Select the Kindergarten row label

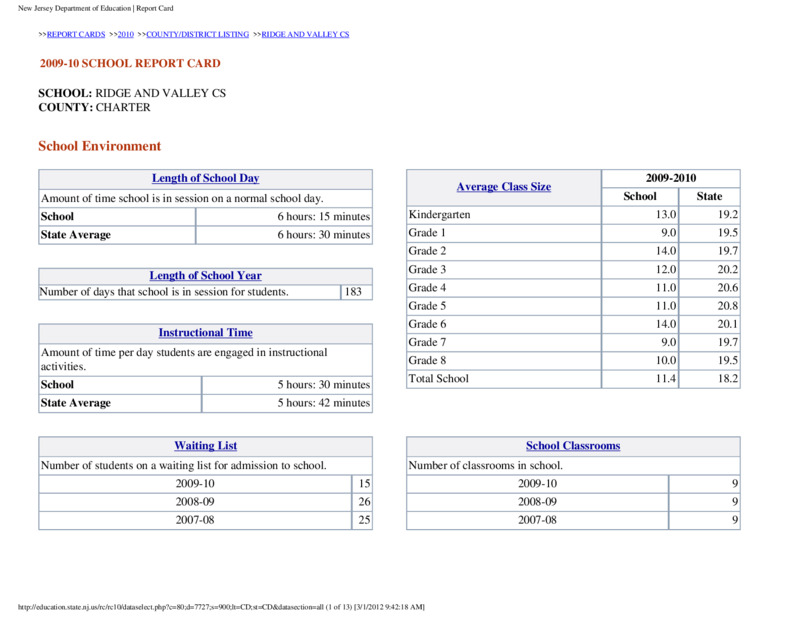pyautogui.click(x=439, y=215)
